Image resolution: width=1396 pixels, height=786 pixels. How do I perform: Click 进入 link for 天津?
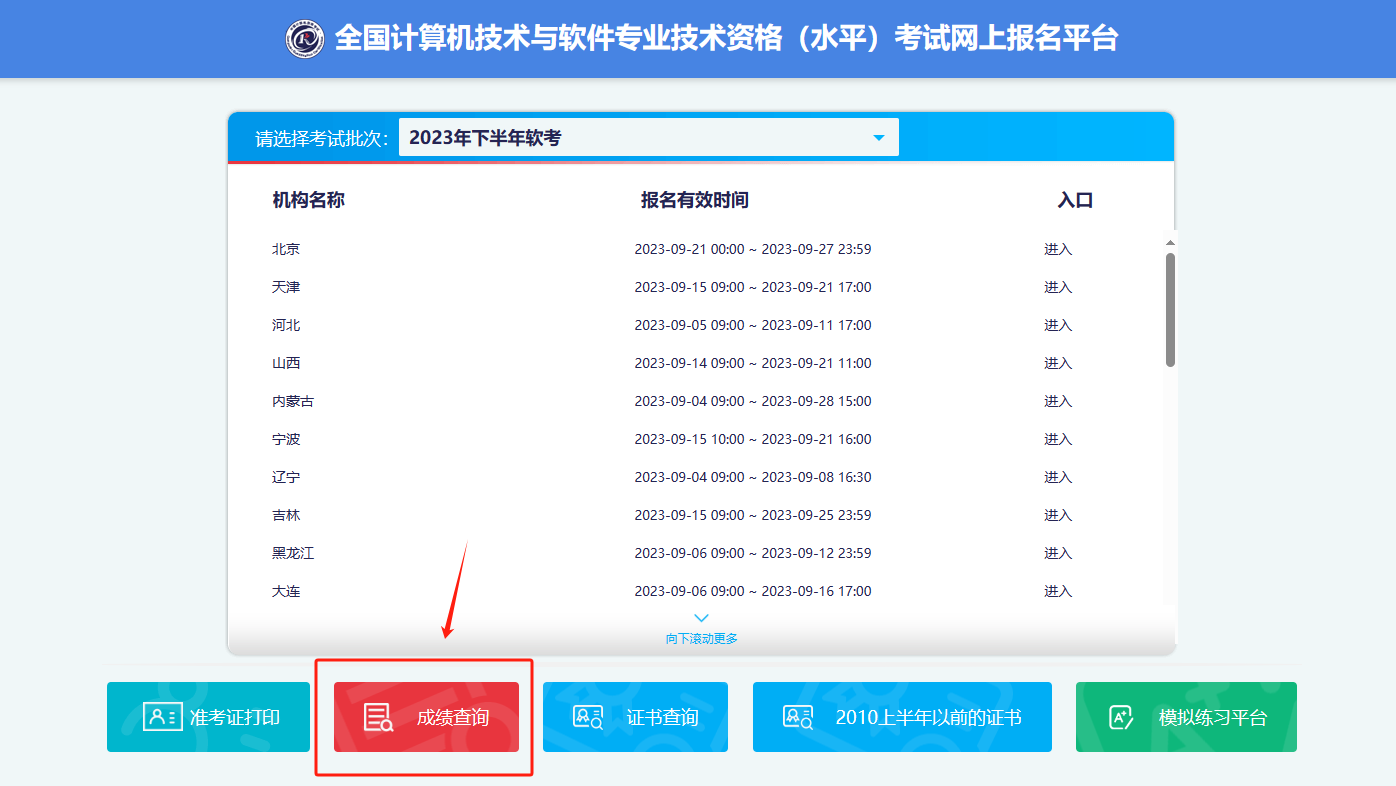tap(1057, 287)
